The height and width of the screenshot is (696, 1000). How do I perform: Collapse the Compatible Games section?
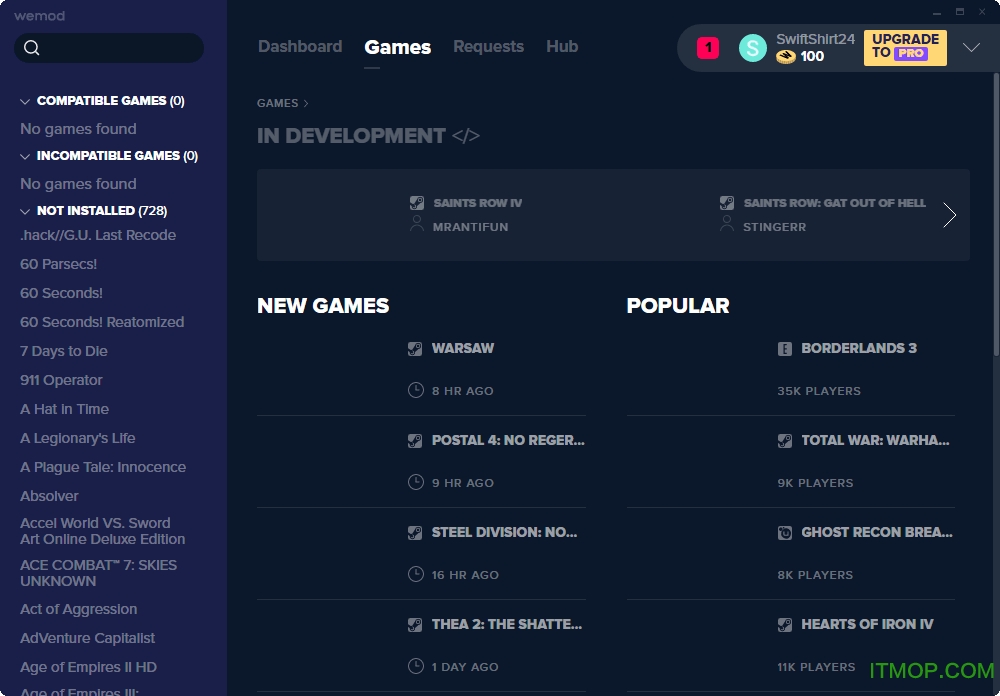(x=26, y=102)
